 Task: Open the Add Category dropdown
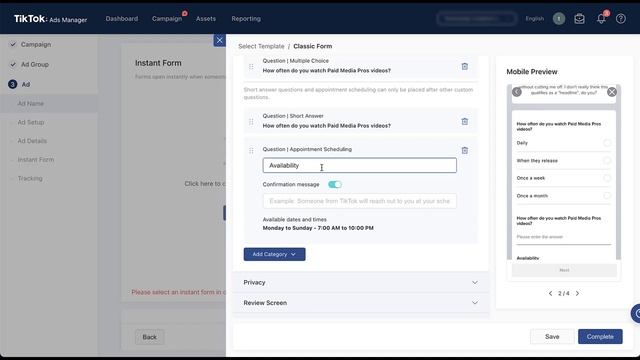[x=274, y=254]
